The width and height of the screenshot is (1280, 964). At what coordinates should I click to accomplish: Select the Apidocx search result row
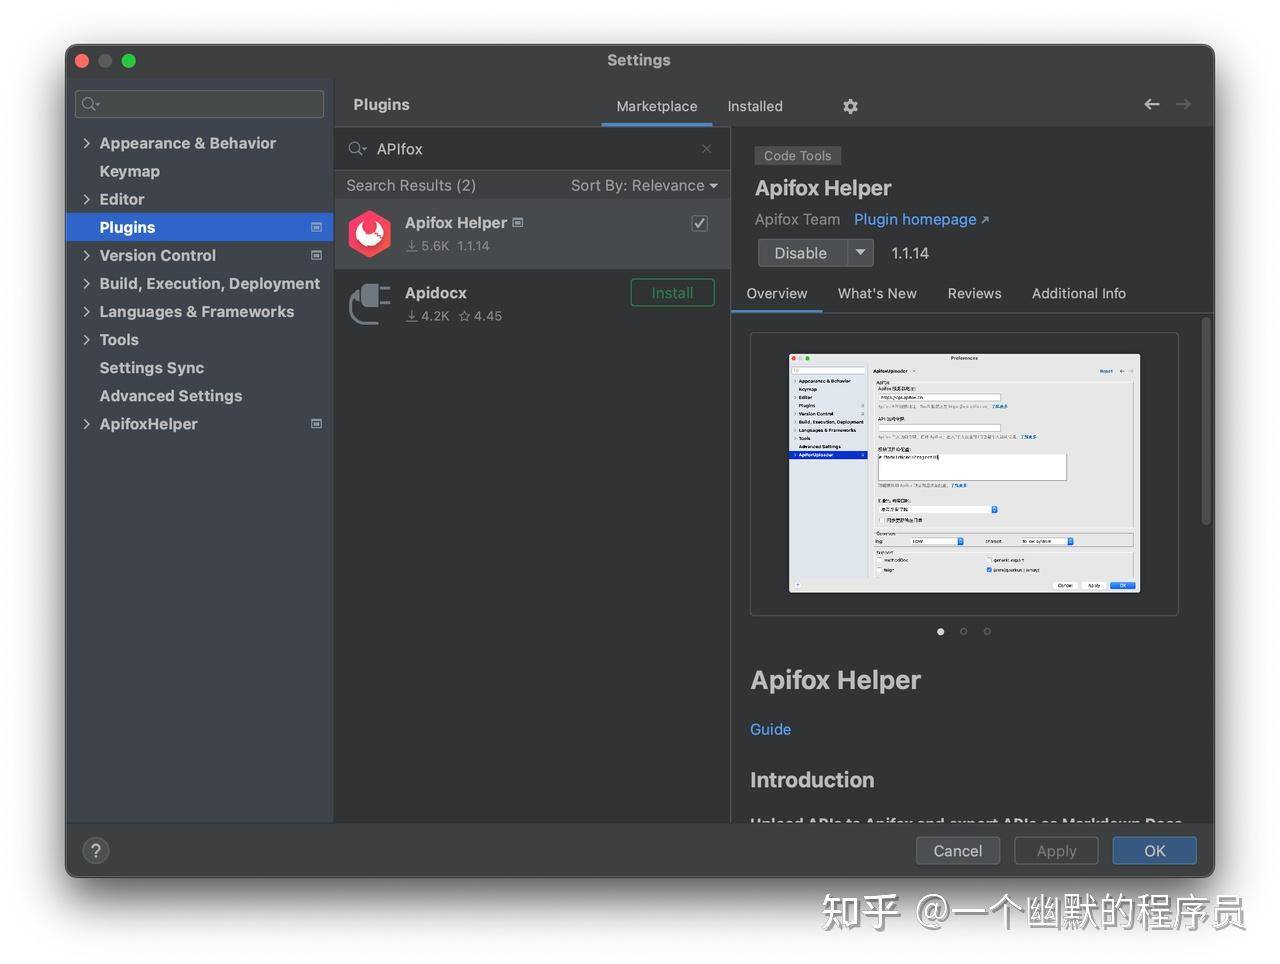pyautogui.click(x=532, y=304)
